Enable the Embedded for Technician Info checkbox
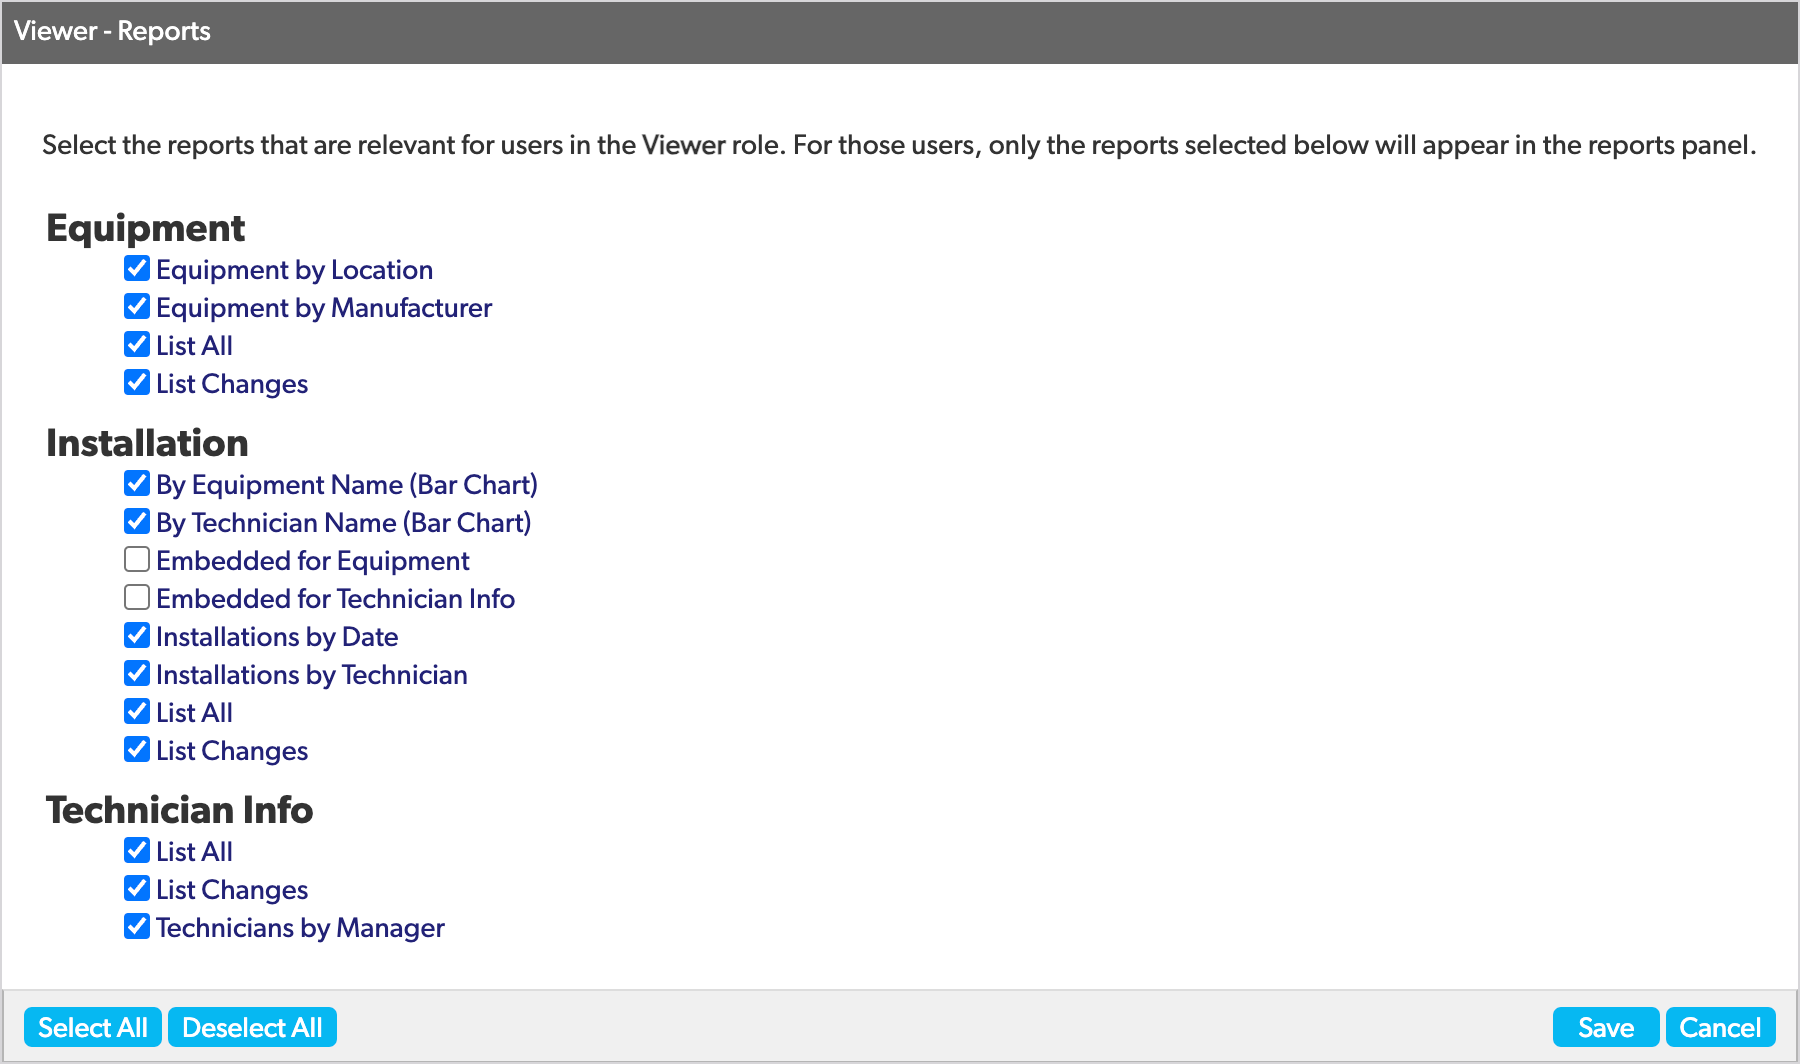The width and height of the screenshot is (1800, 1064). tap(137, 598)
